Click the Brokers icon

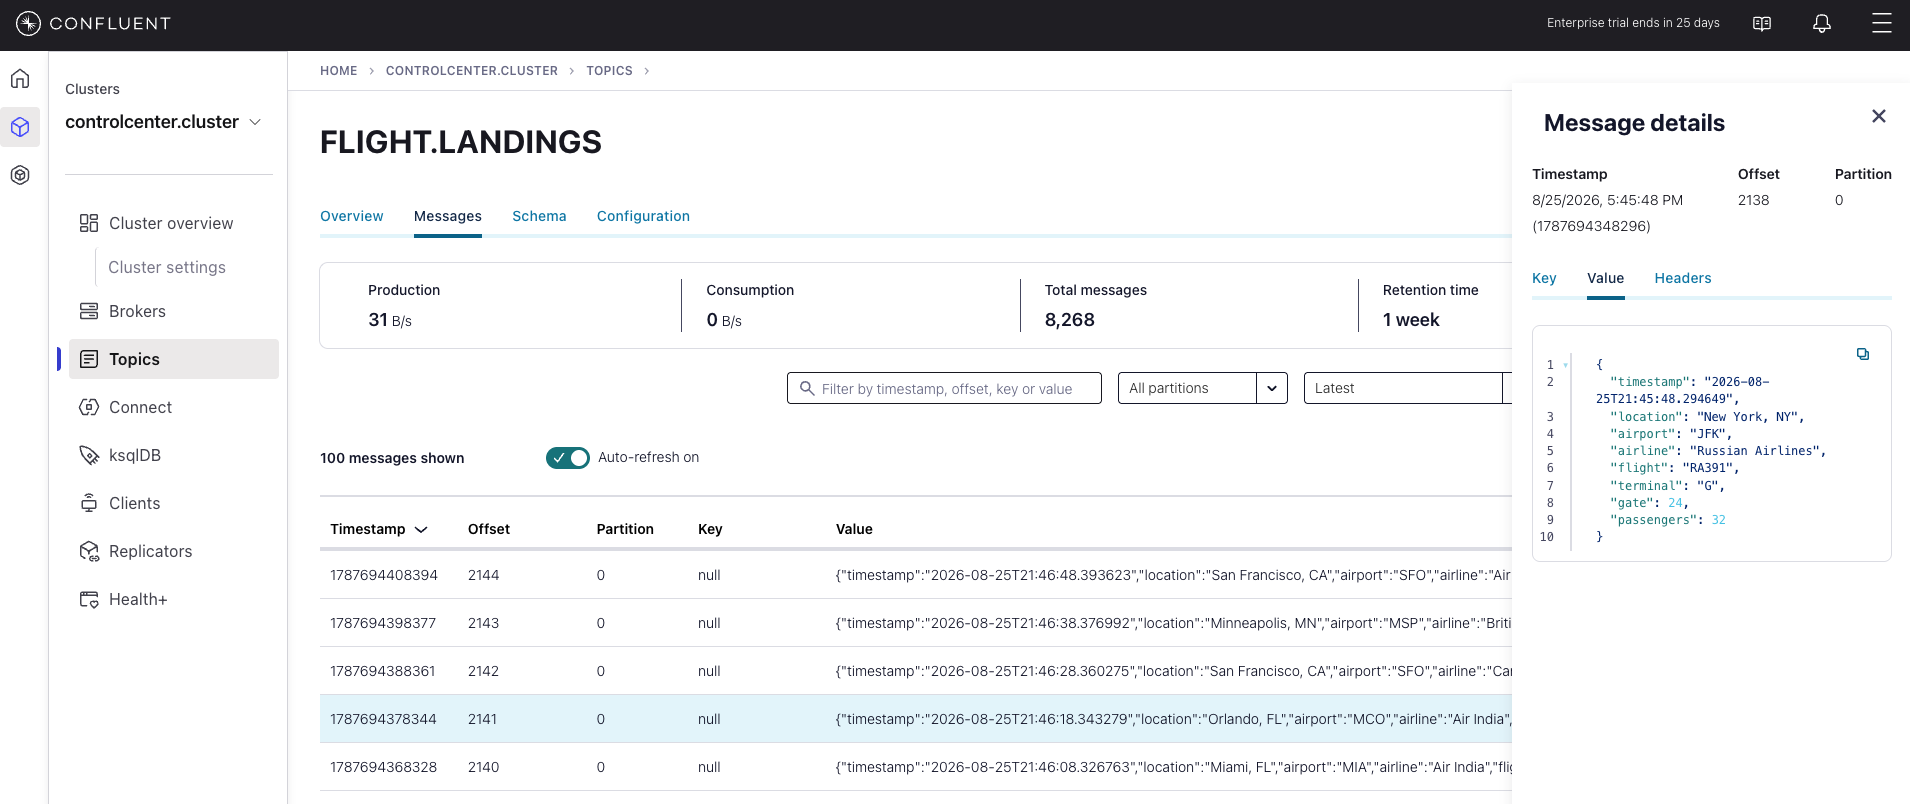[x=89, y=311]
